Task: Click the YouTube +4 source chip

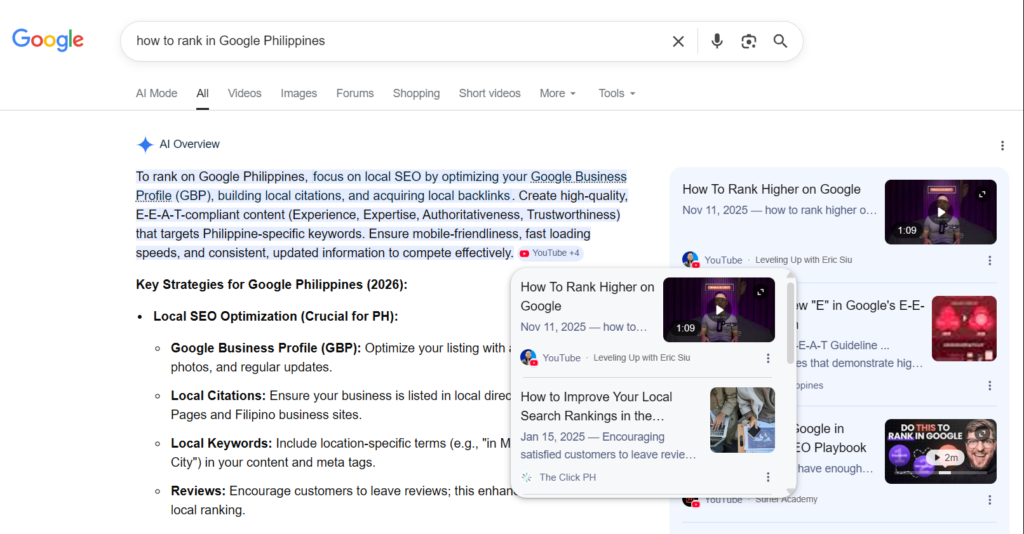Action: point(550,253)
